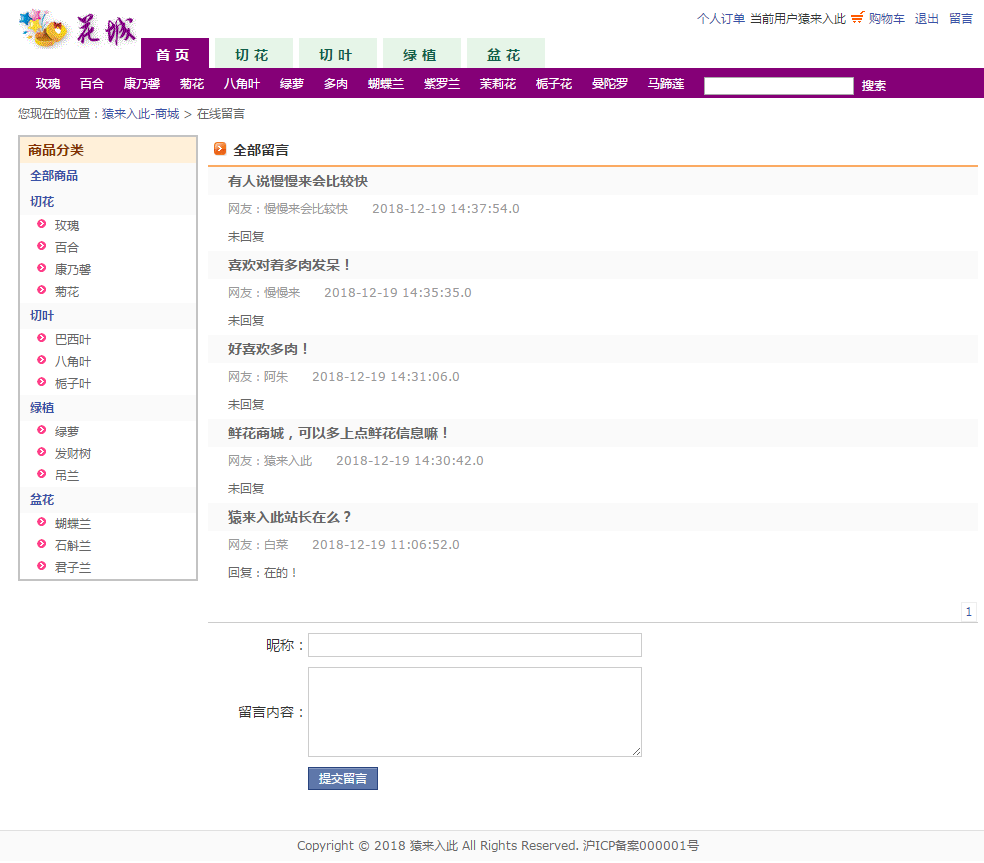Click the pink bullet icon beside 百合
The image size is (984, 863).
41,246
